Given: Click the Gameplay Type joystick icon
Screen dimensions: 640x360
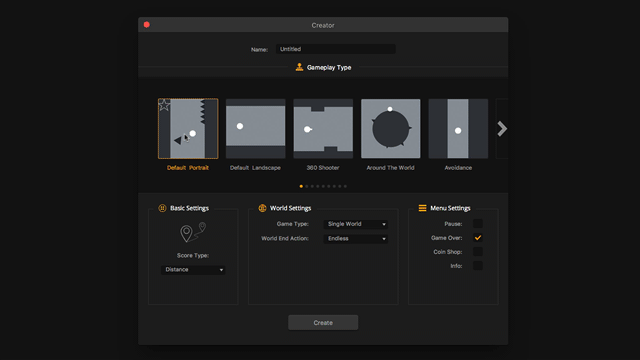Looking at the screenshot, I should [x=299, y=67].
